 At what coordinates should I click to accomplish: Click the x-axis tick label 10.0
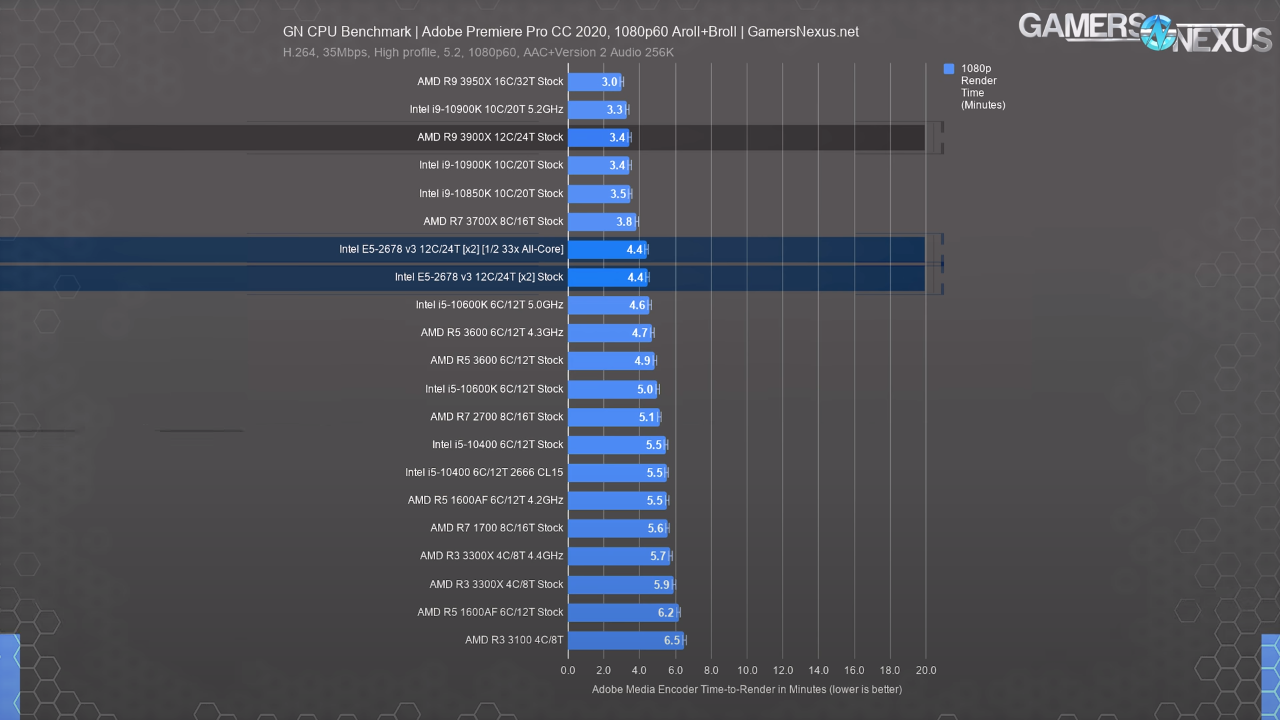pos(747,670)
